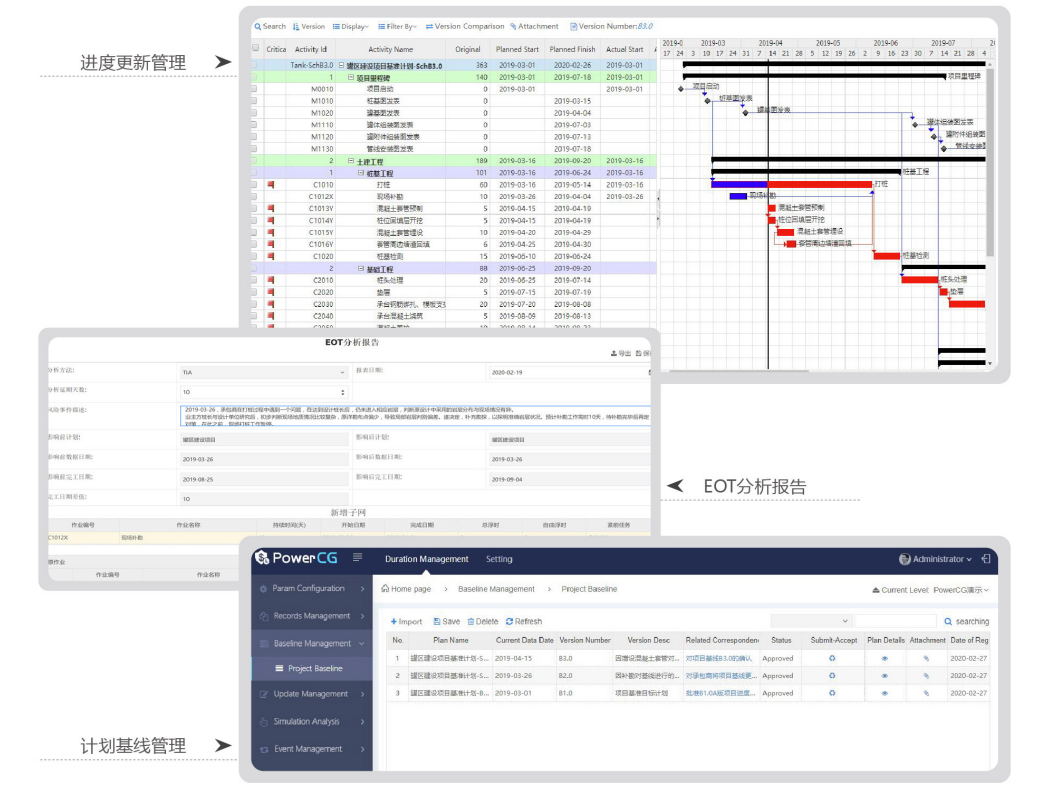Open the Display dropdown in Gantt toolbar

click(x=351, y=27)
